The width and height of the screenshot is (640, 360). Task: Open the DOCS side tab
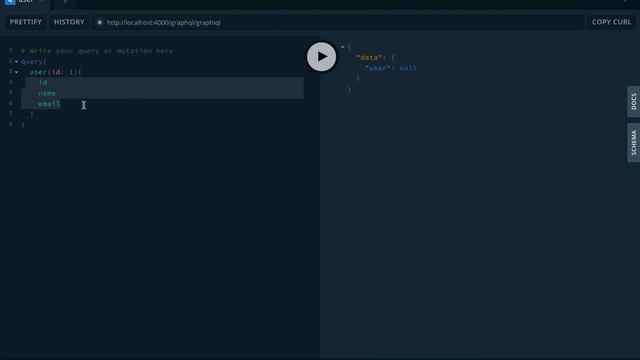point(633,102)
